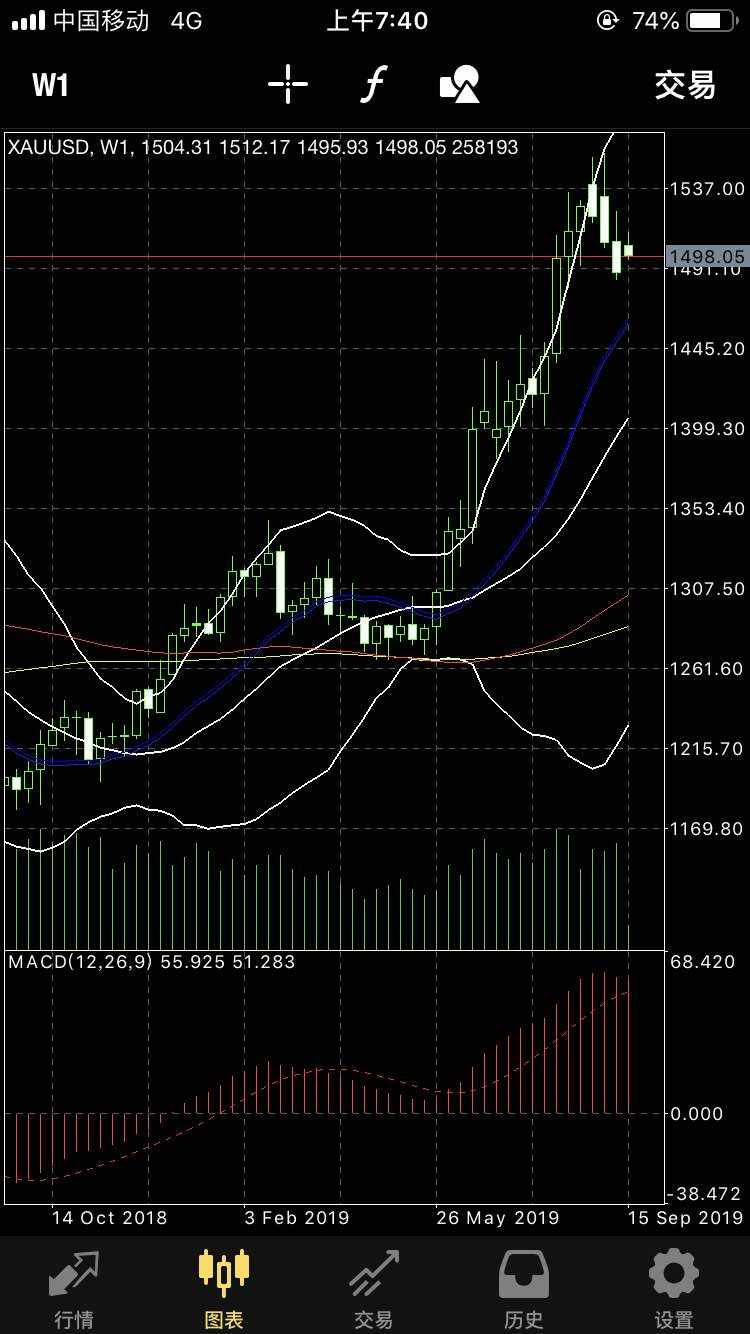Tap the 中国移动 carrier label

[x=101, y=20]
